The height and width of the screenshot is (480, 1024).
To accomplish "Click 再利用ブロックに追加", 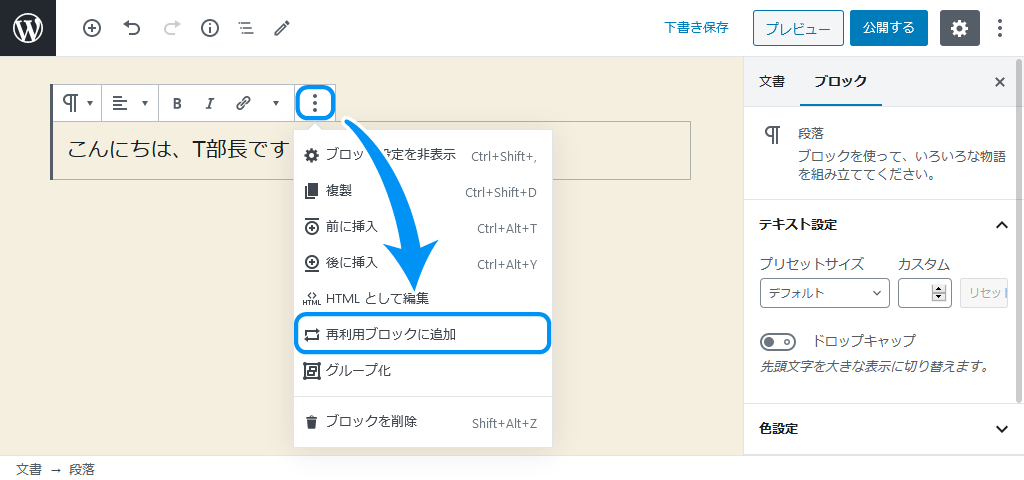I will (x=422, y=334).
